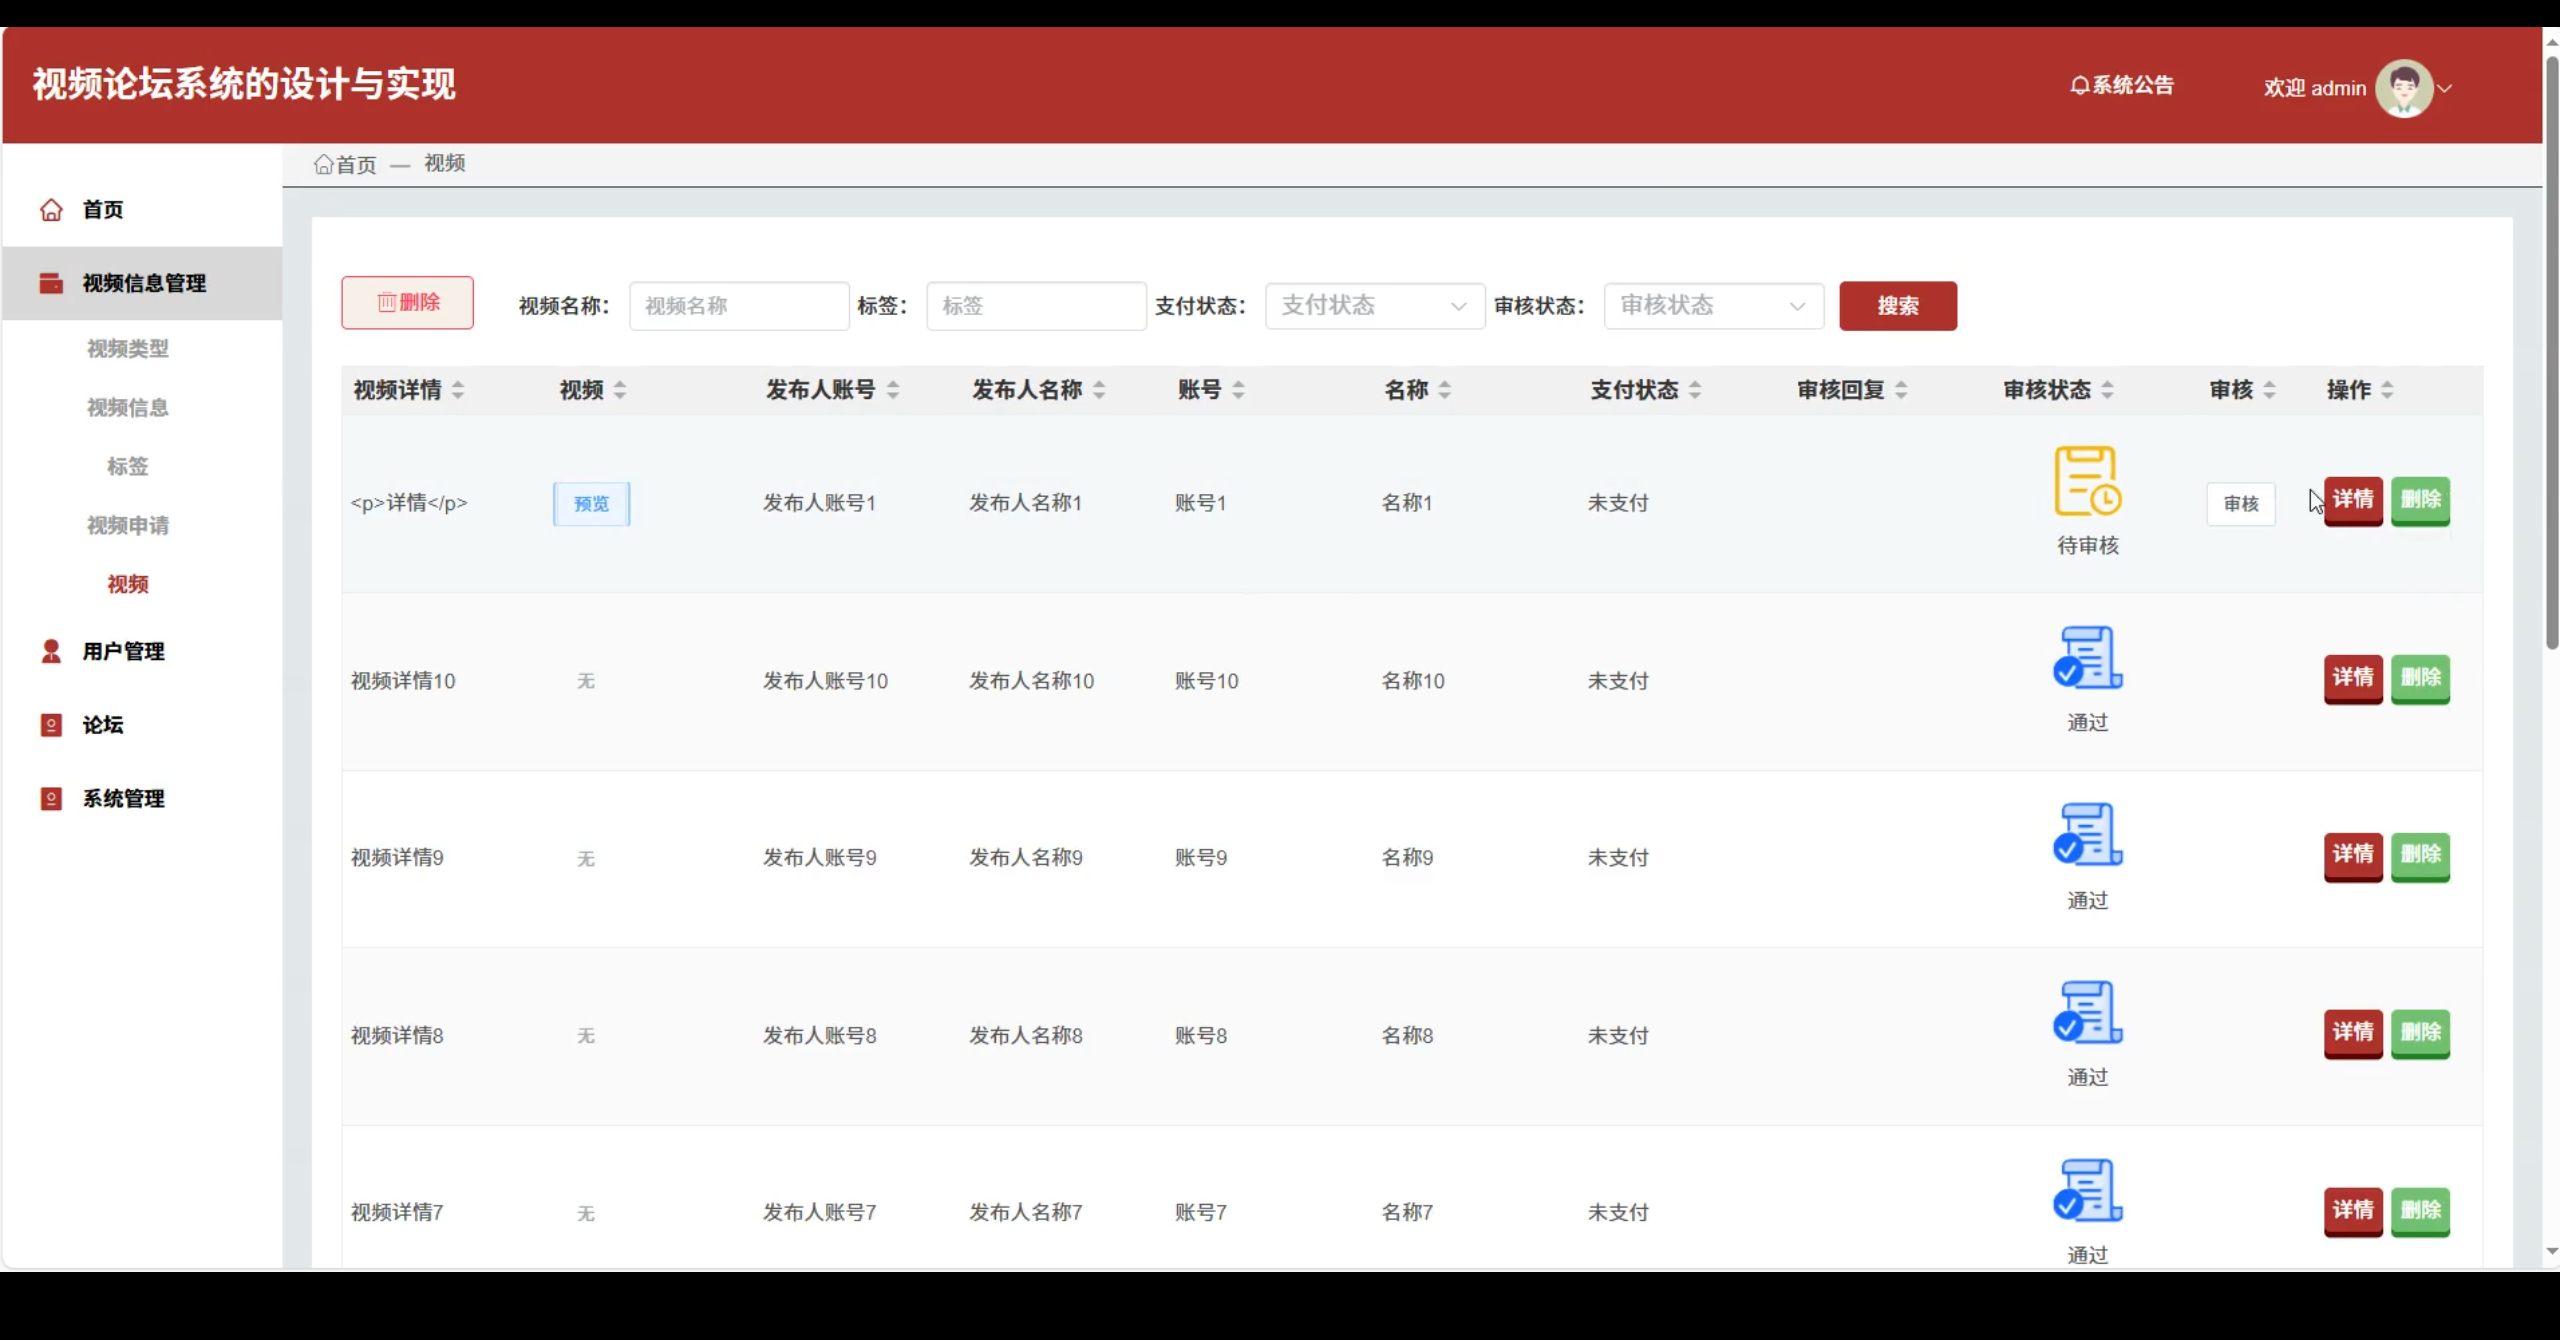Focus the 视频名称 search input
Image resolution: width=2560 pixels, height=1340 pixels.
pos(738,306)
